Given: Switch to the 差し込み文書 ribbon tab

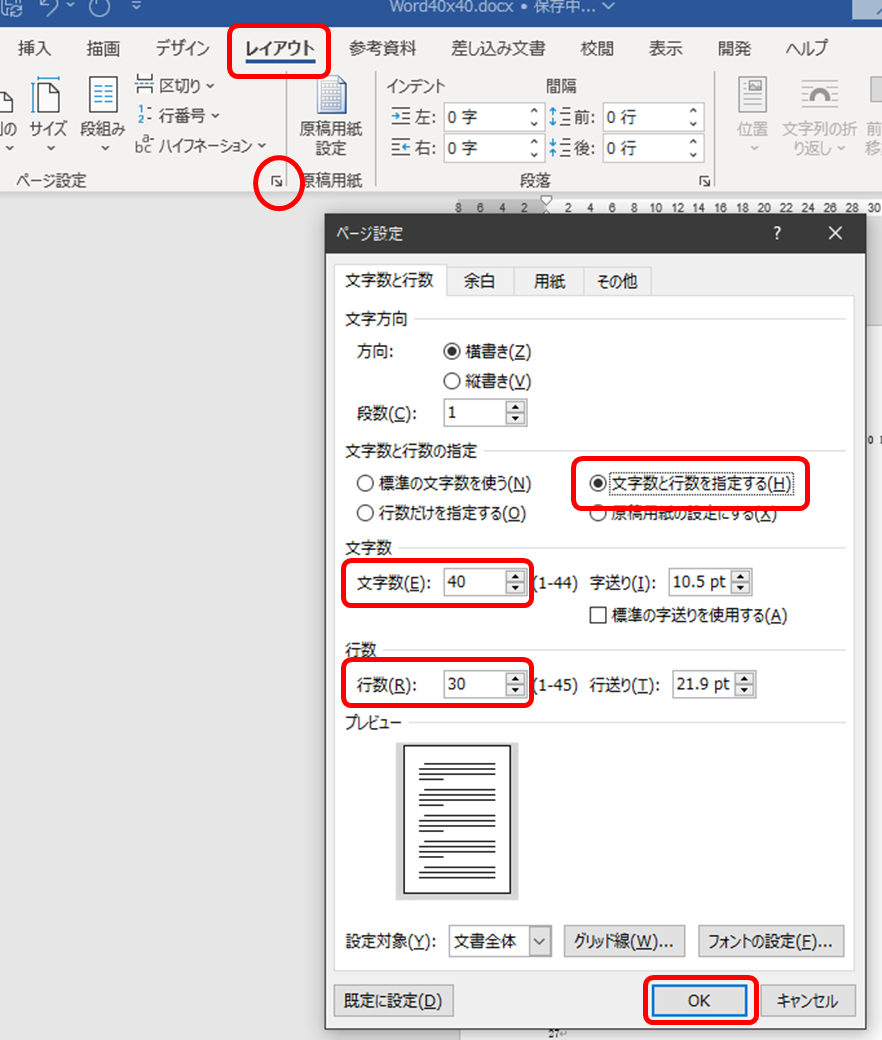Looking at the screenshot, I should 498,48.
